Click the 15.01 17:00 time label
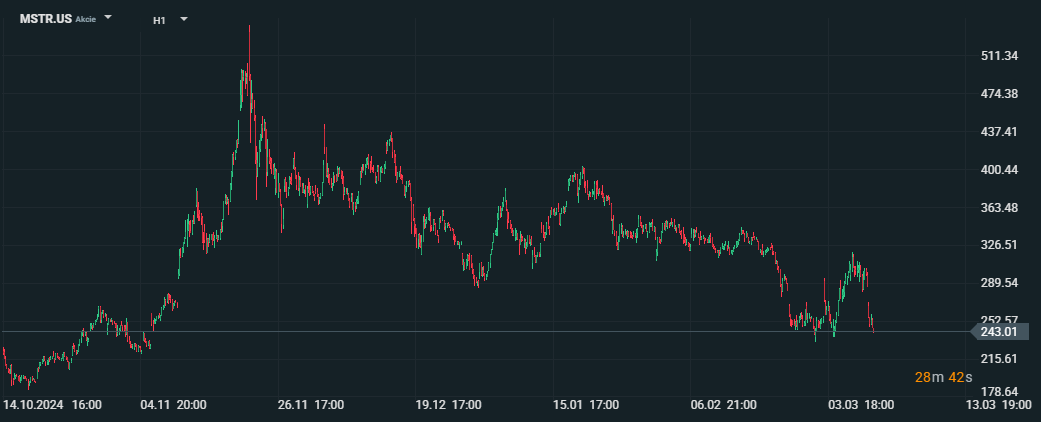 coord(586,405)
